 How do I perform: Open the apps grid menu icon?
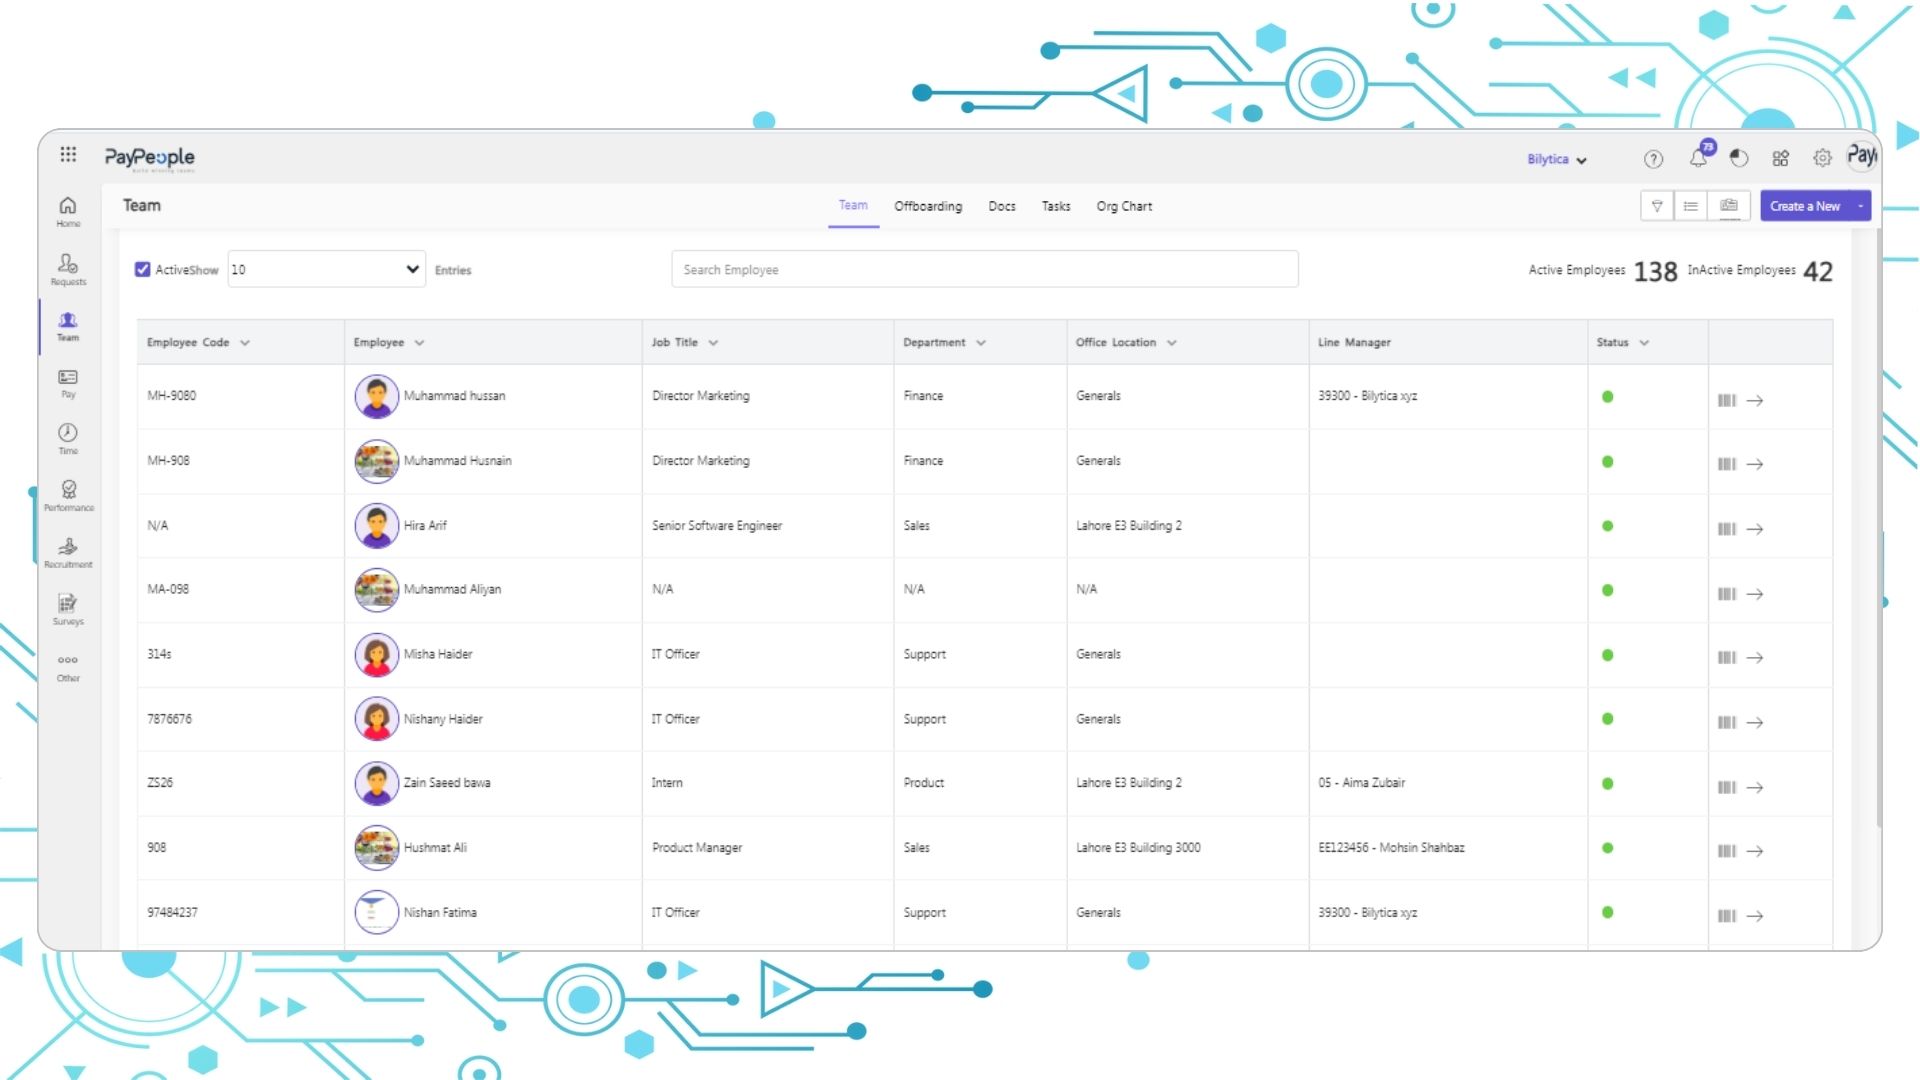tap(68, 154)
